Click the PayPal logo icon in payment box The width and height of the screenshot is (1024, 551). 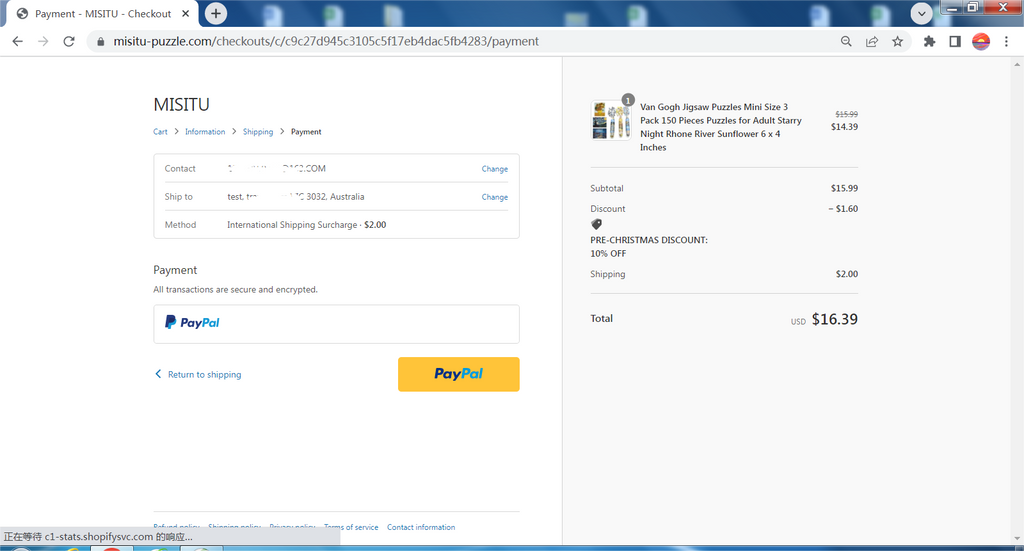pos(192,323)
